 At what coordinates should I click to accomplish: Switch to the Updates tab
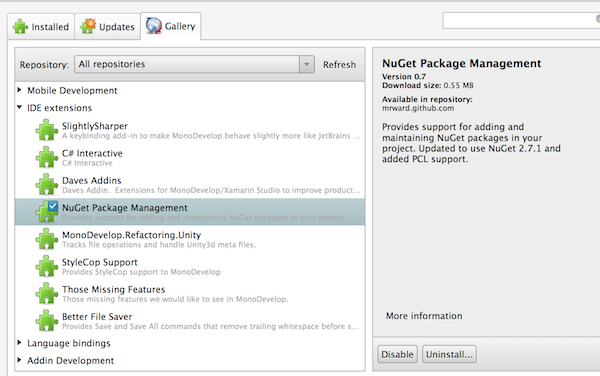tap(108, 27)
